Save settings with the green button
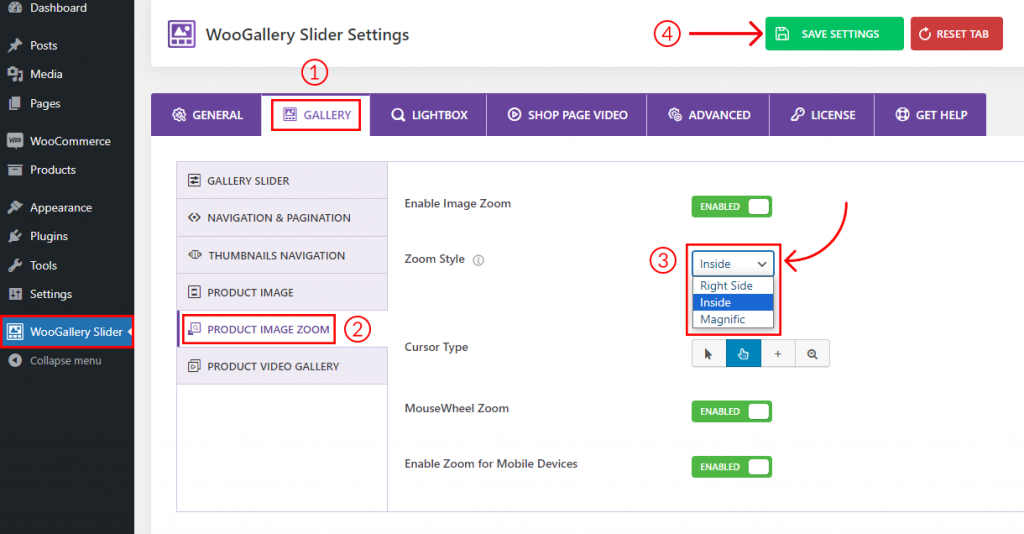This screenshot has width=1024, height=534. [x=834, y=34]
